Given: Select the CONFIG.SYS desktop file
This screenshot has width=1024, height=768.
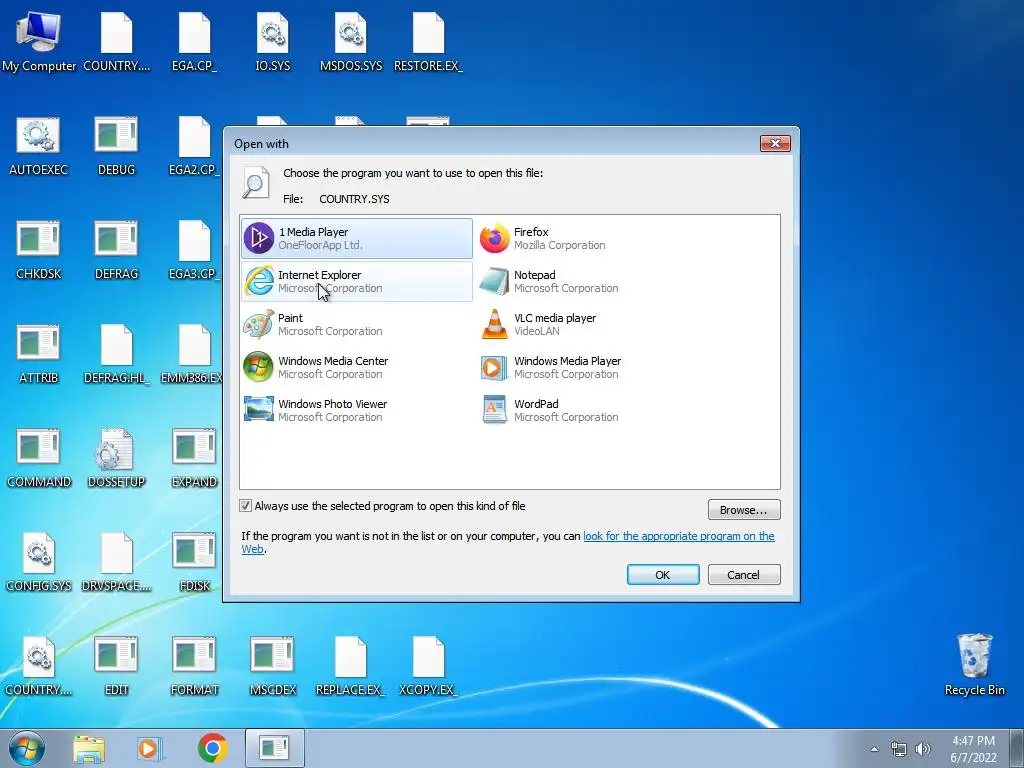Looking at the screenshot, I should [39, 562].
